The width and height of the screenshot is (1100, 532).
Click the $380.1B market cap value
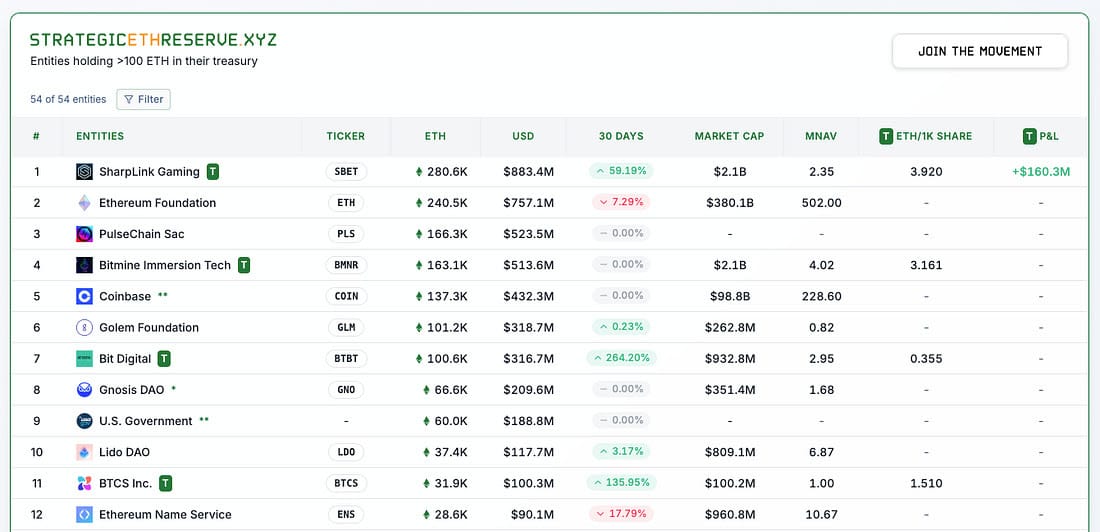tap(730, 203)
